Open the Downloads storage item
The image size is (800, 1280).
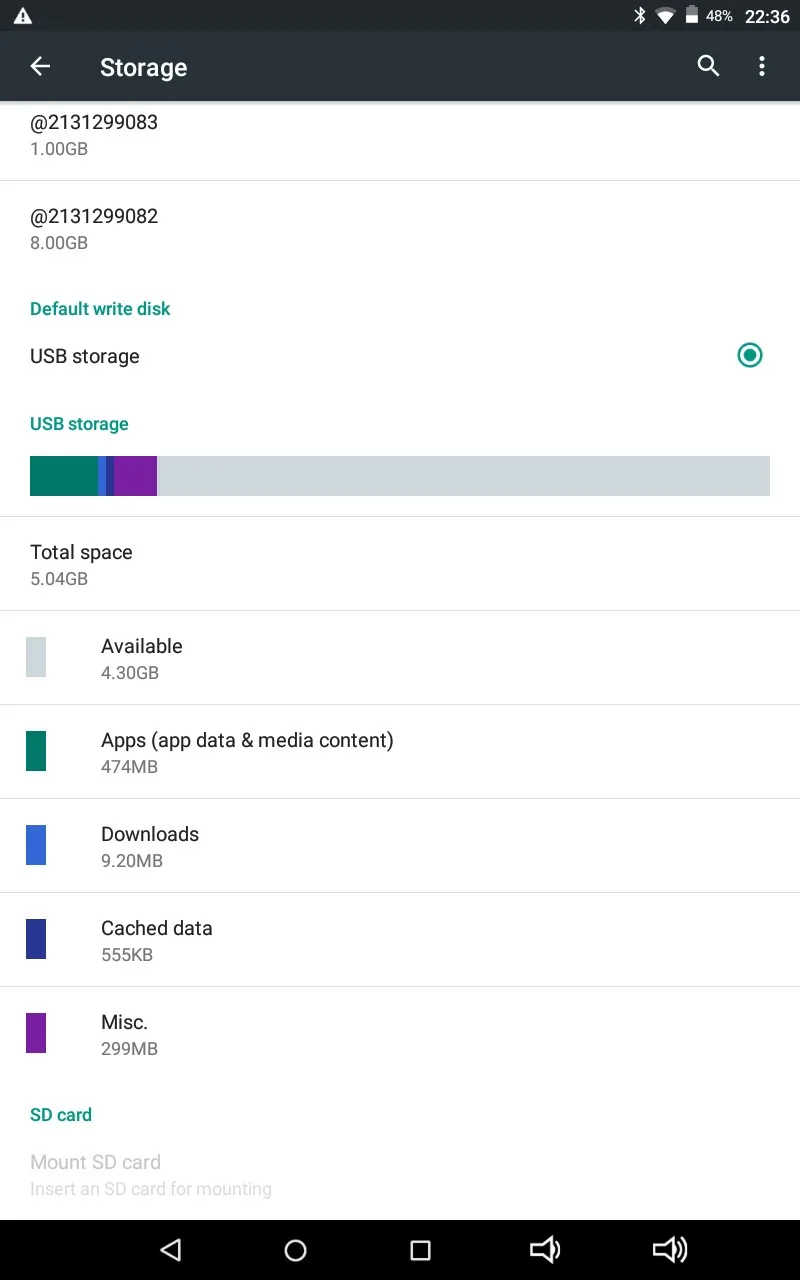pos(400,846)
